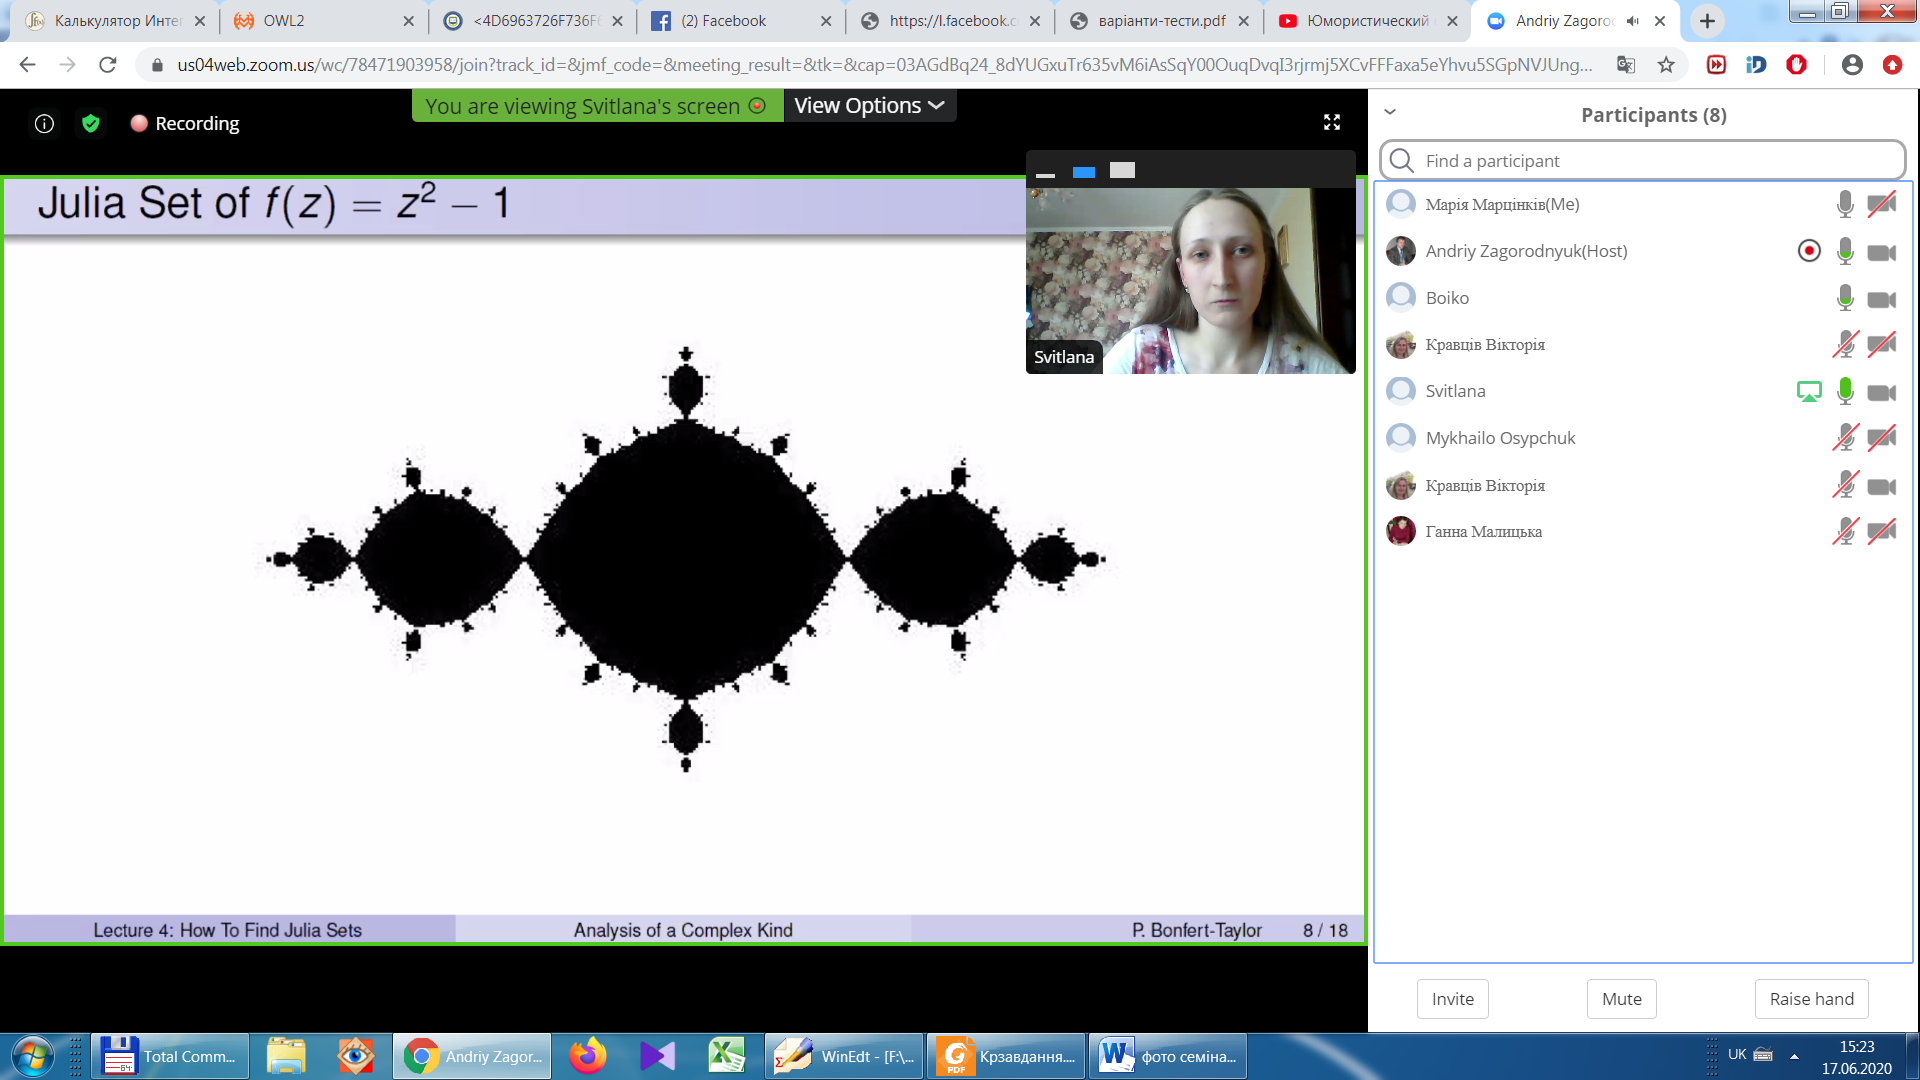Viewport: 1920px width, 1080px height.
Task: Bookmark this page with star icon
Action: 1666,65
